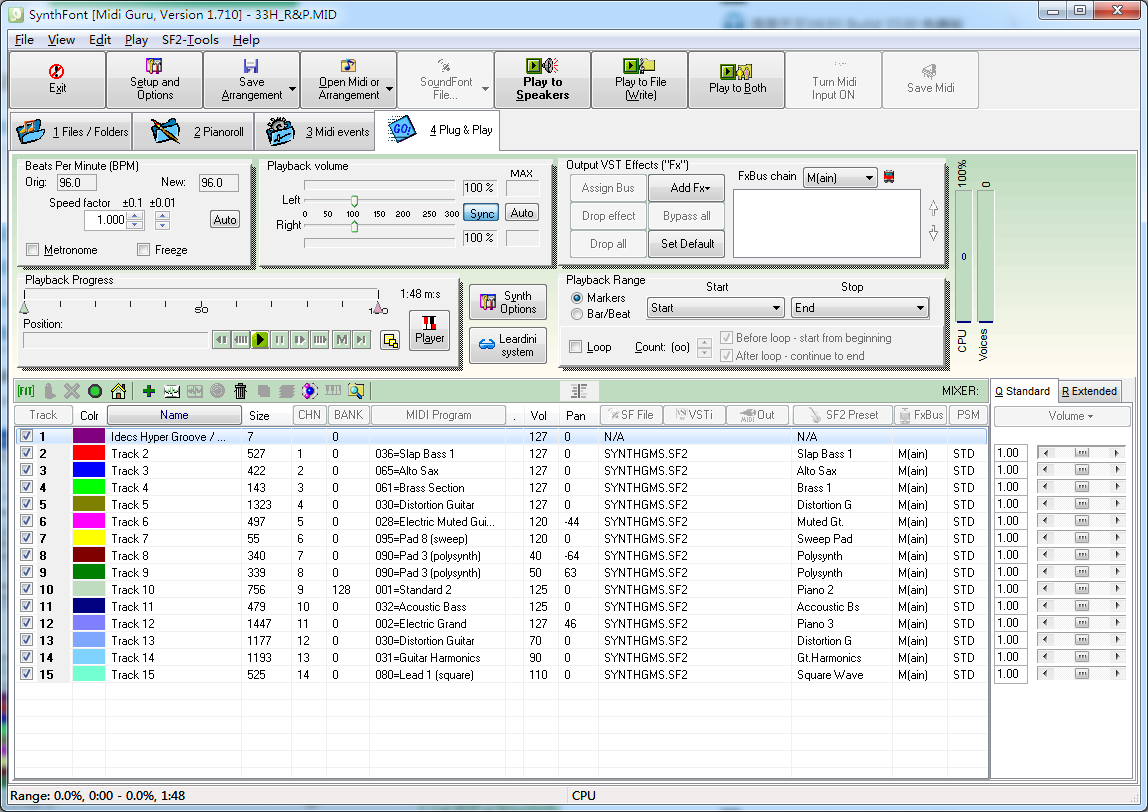Click the Name column header

[x=174, y=414]
